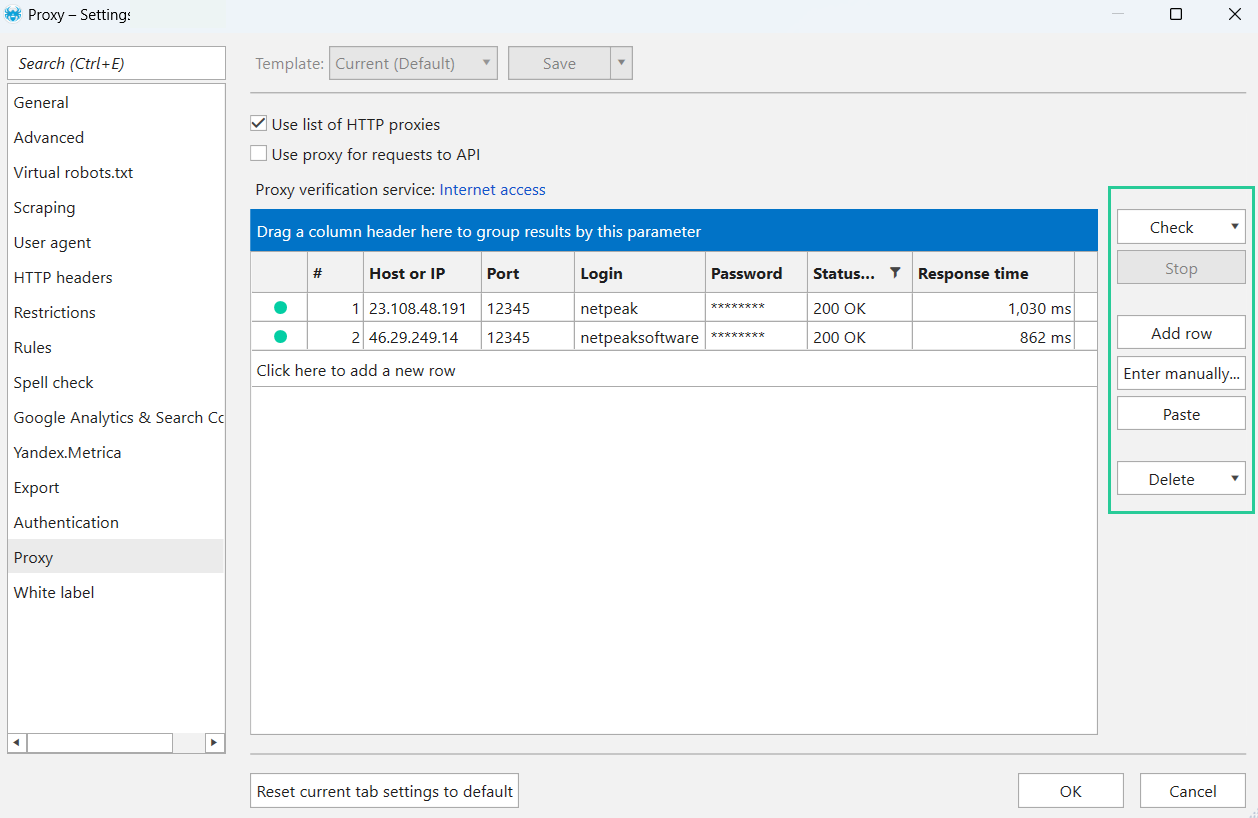Select host cell 23.108.48.191
The width and height of the screenshot is (1258, 818).
[x=422, y=308]
